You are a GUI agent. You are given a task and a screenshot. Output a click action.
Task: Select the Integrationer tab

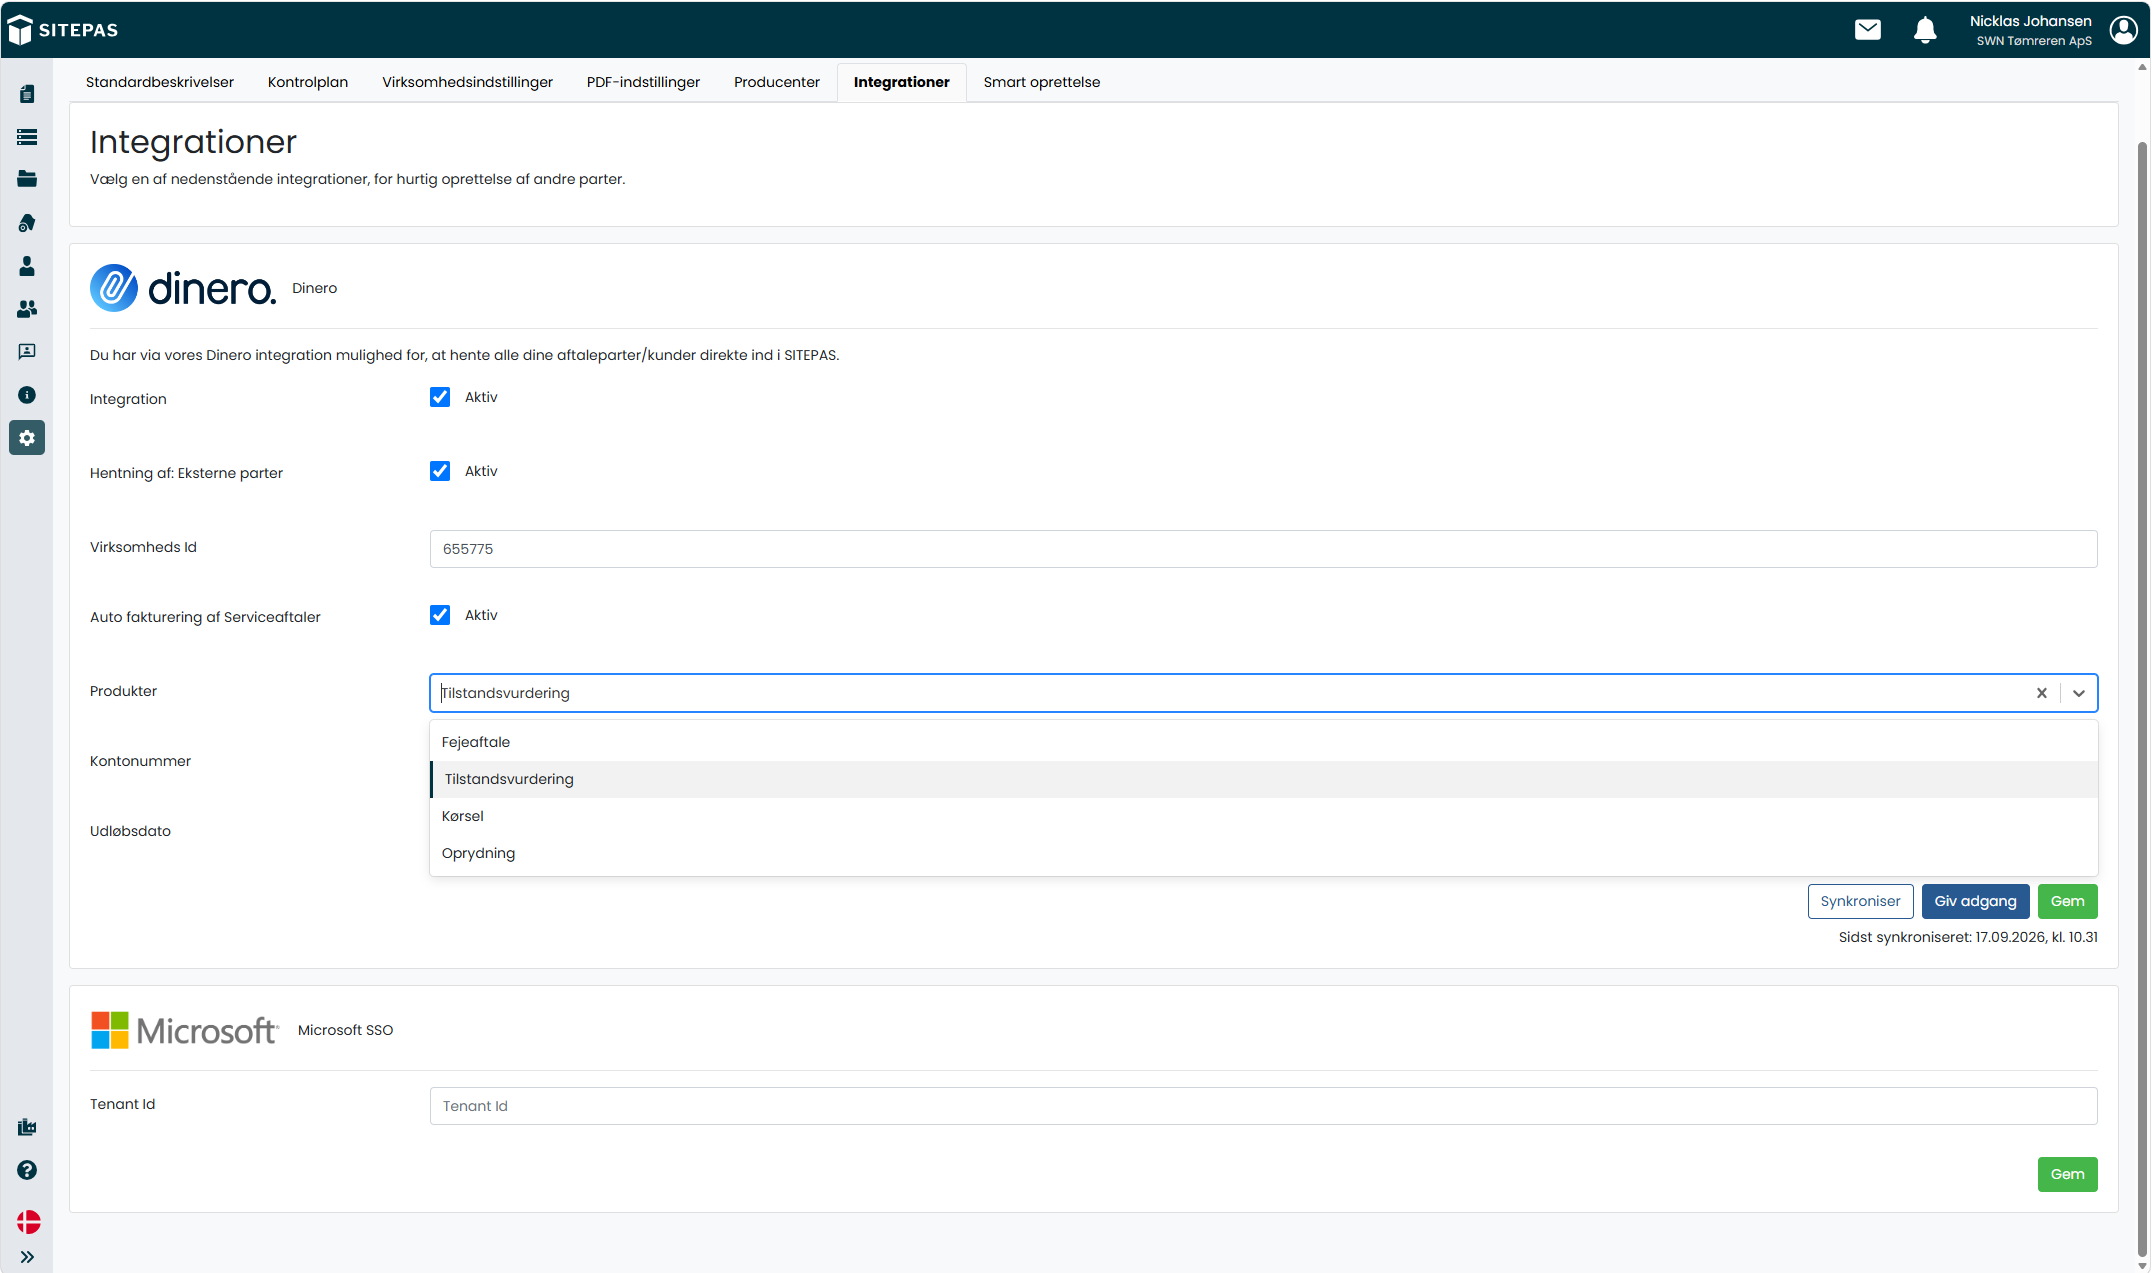[902, 82]
